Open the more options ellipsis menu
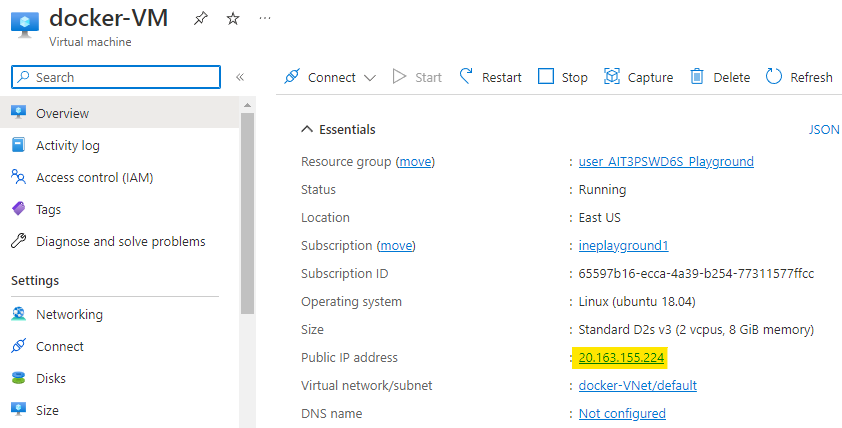Screen dimensions: 842x428 [x=264, y=19]
